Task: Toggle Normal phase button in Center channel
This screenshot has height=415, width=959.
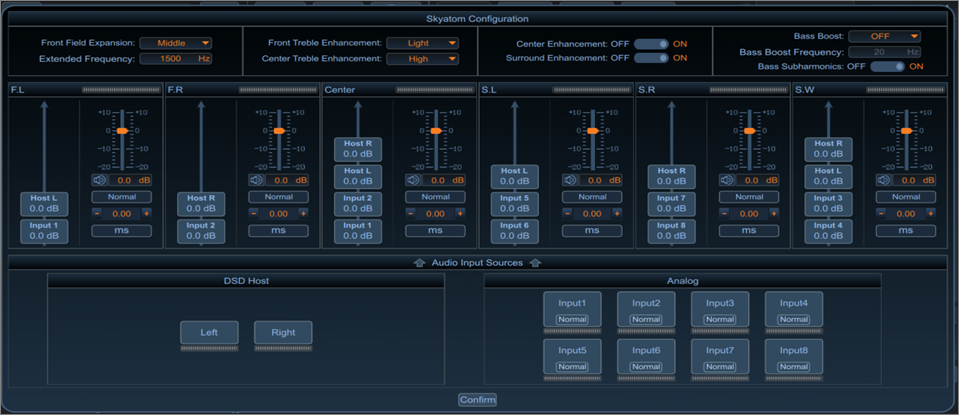Action: point(435,197)
